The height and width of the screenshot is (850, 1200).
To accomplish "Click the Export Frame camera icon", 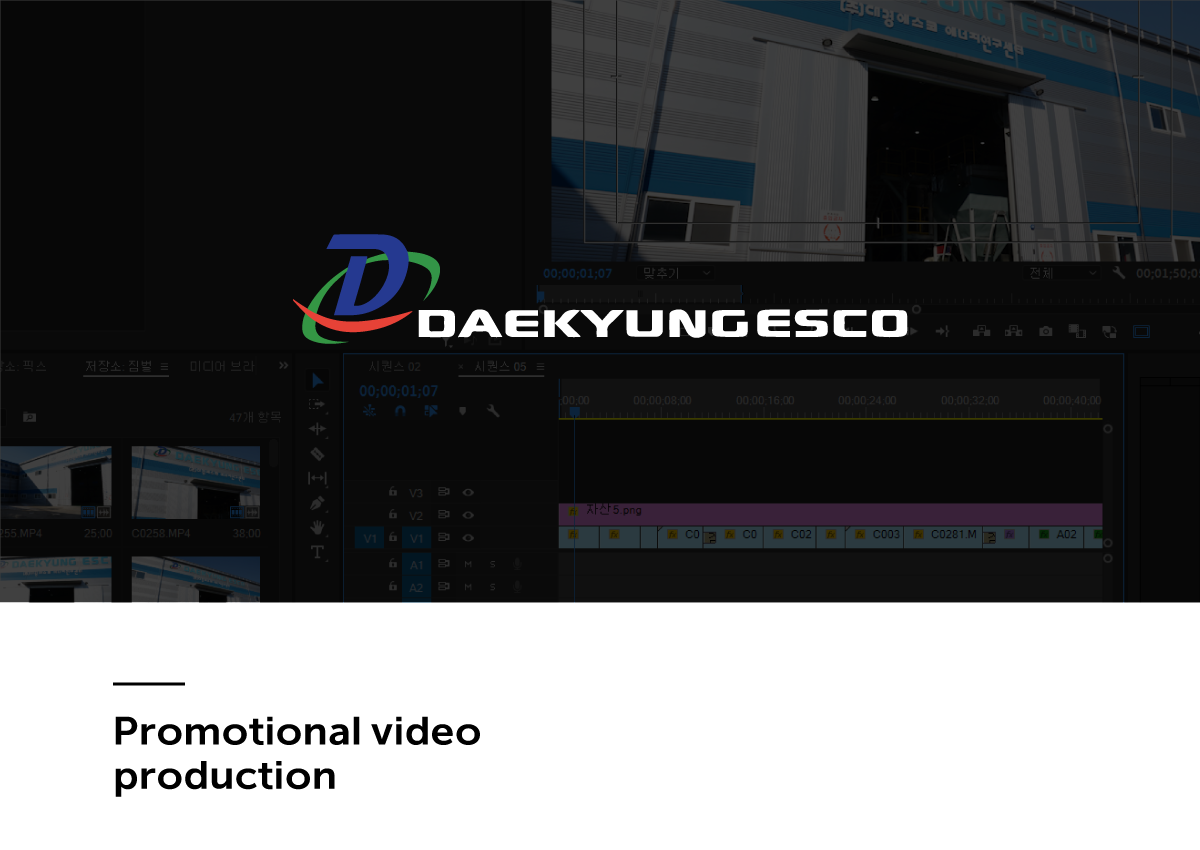I will point(1045,331).
